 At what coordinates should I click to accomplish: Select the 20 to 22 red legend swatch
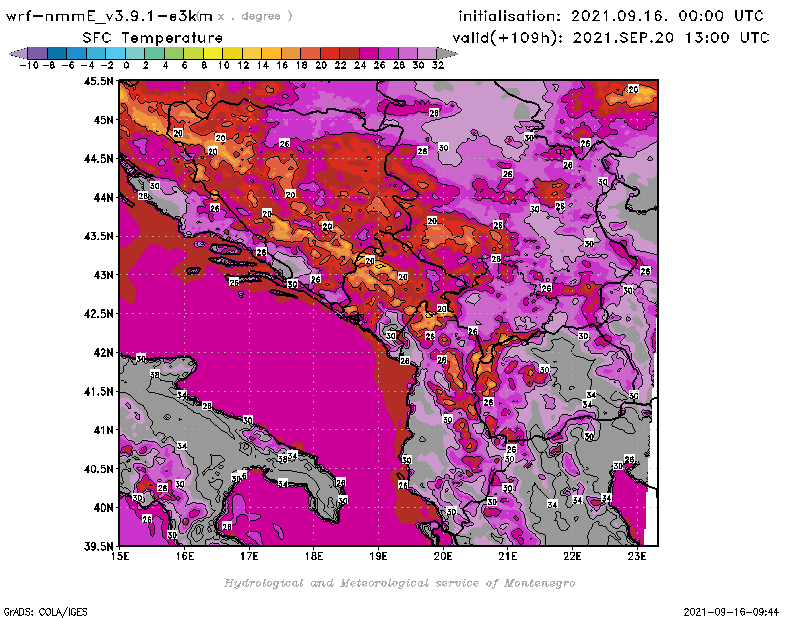click(330, 53)
